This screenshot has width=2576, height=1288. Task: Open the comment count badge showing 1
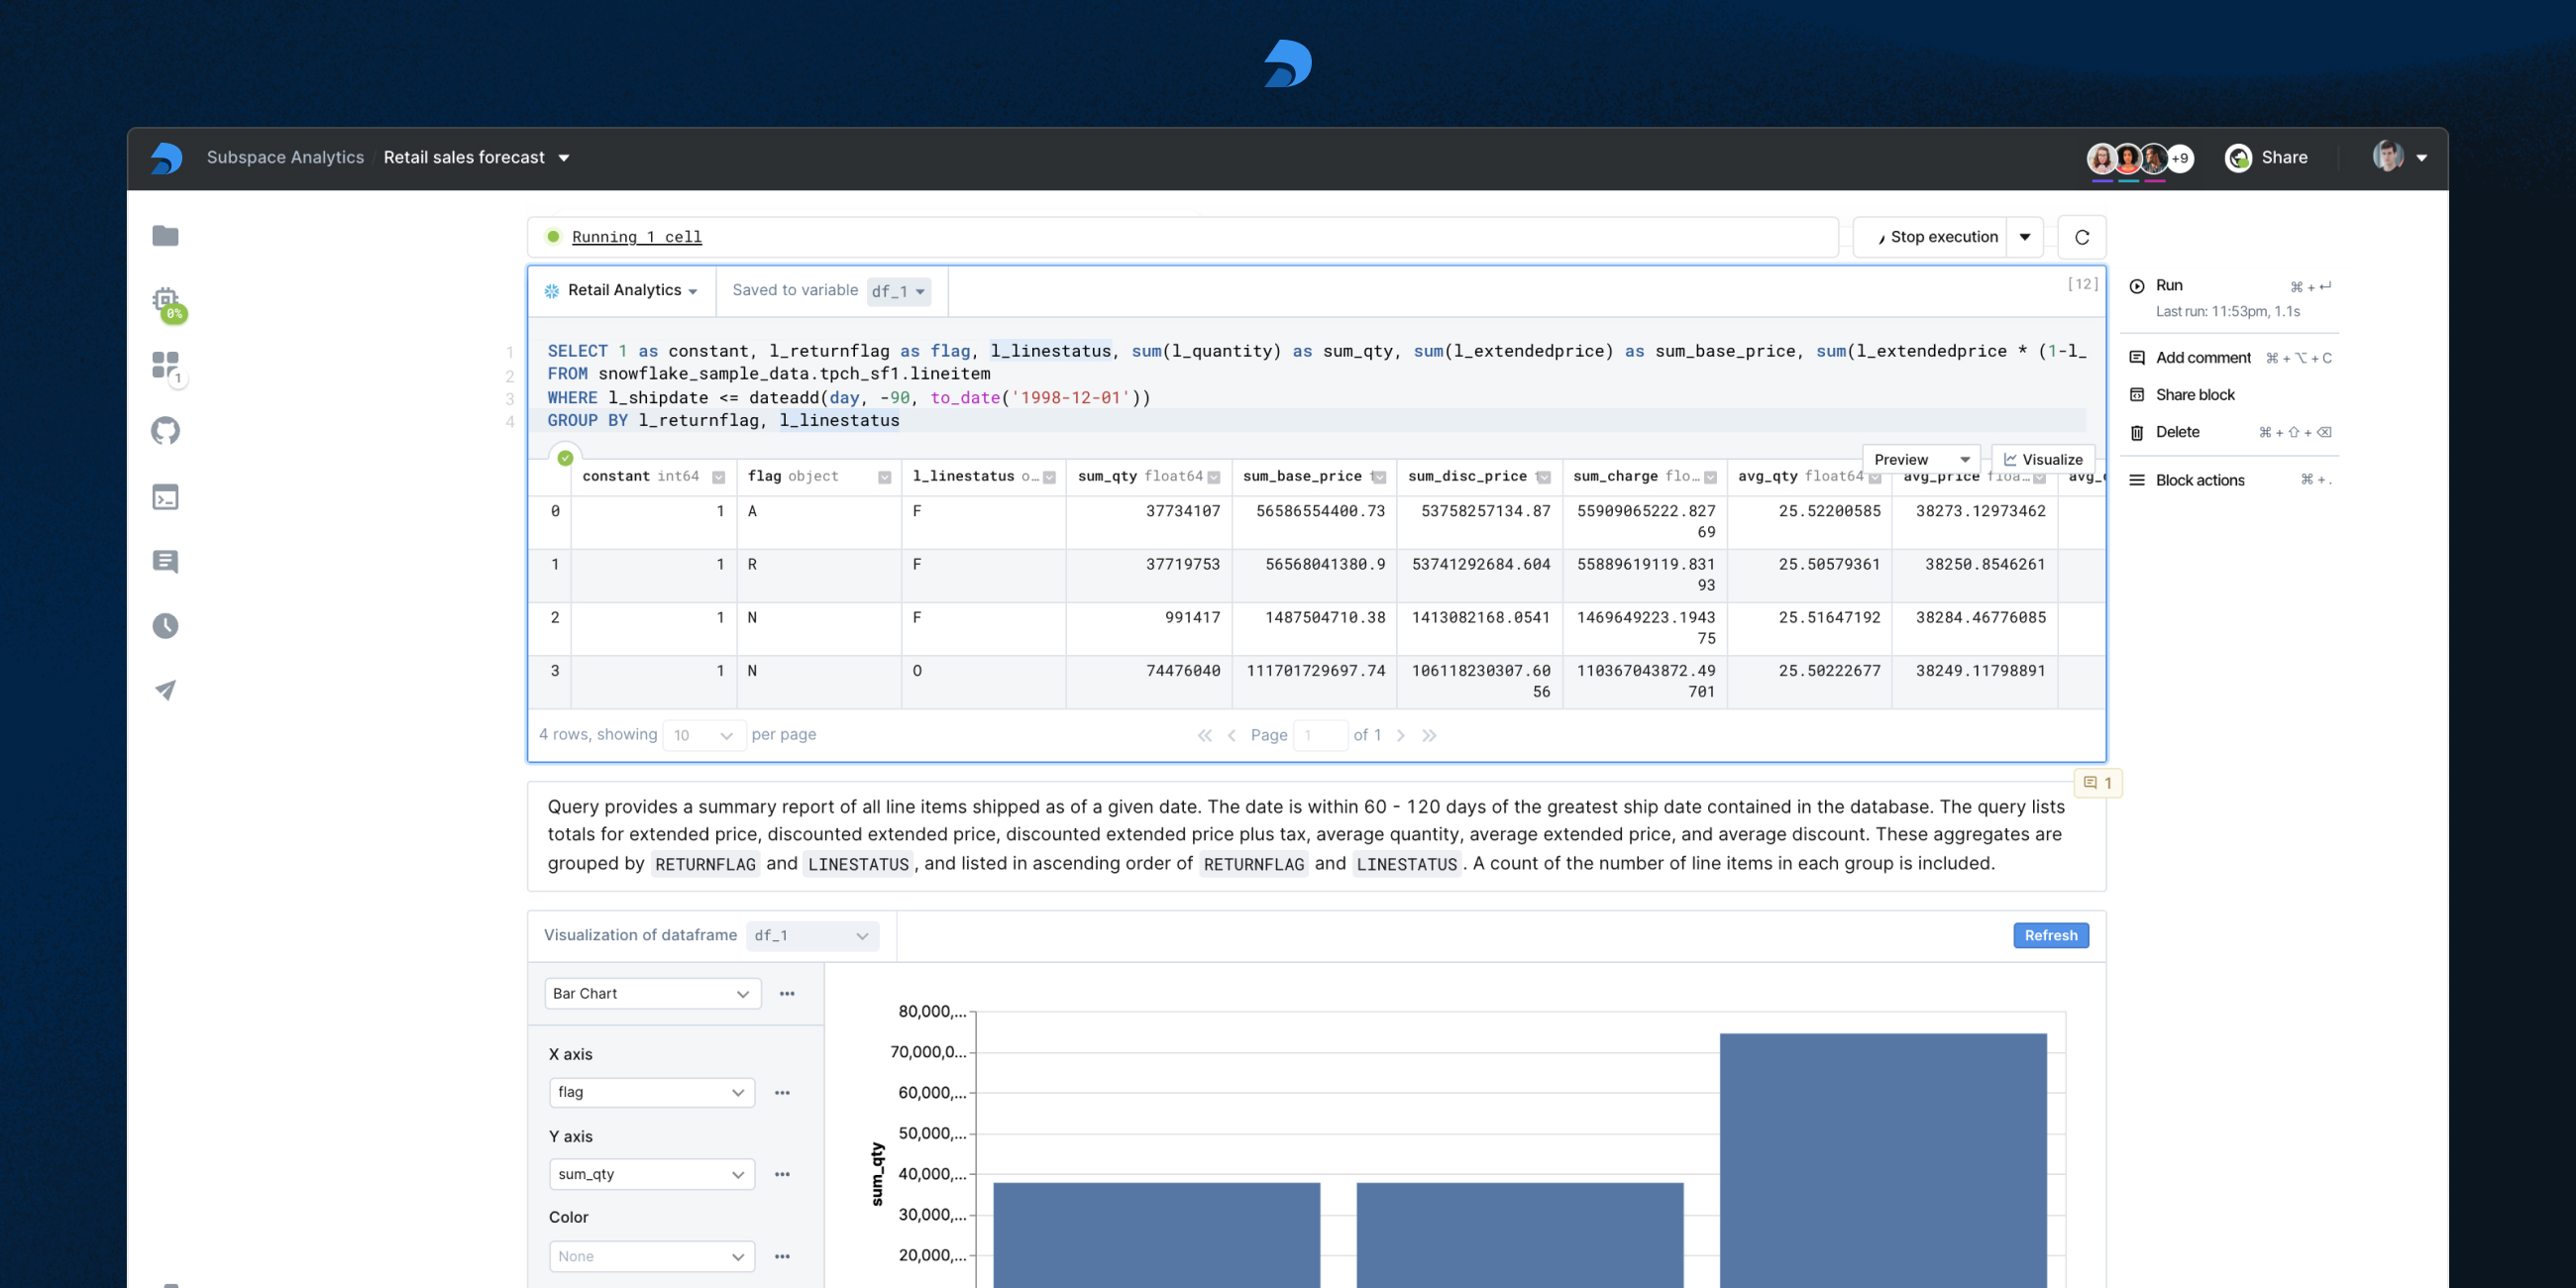tap(2097, 783)
